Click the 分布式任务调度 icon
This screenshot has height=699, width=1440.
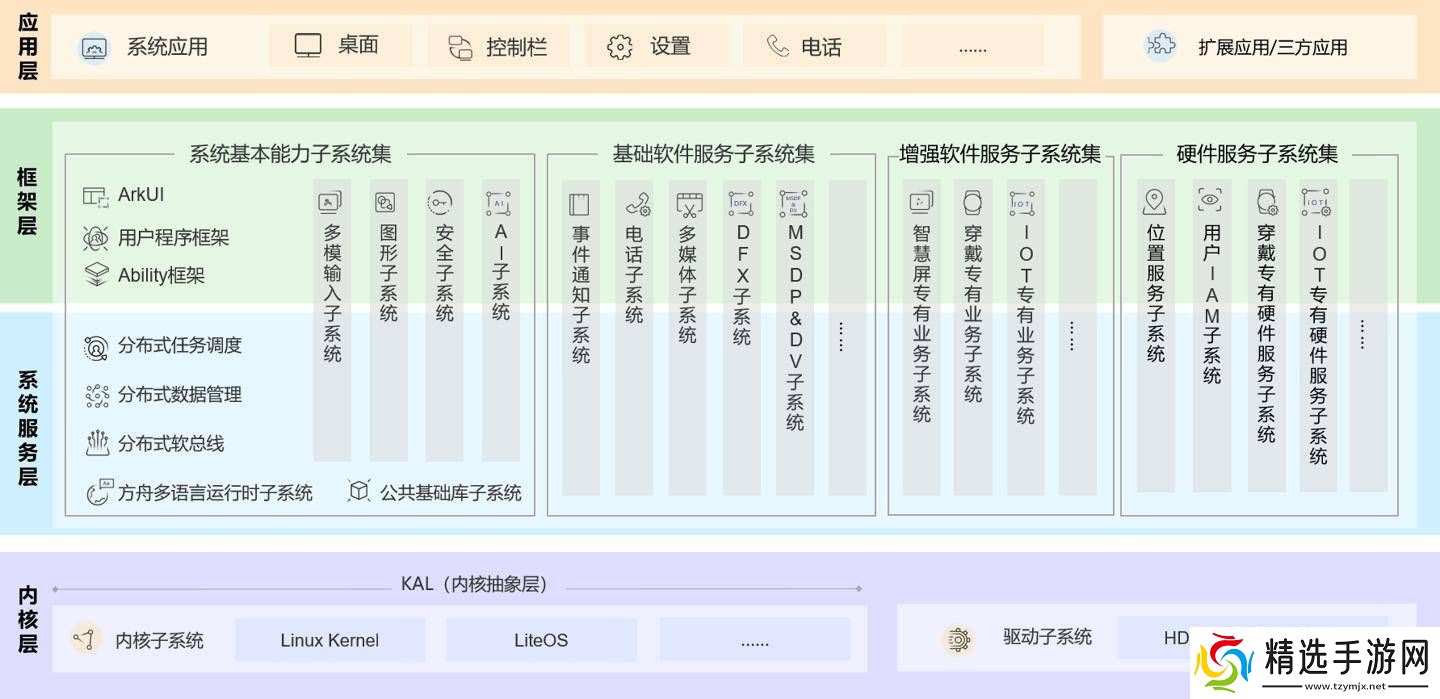pos(96,347)
